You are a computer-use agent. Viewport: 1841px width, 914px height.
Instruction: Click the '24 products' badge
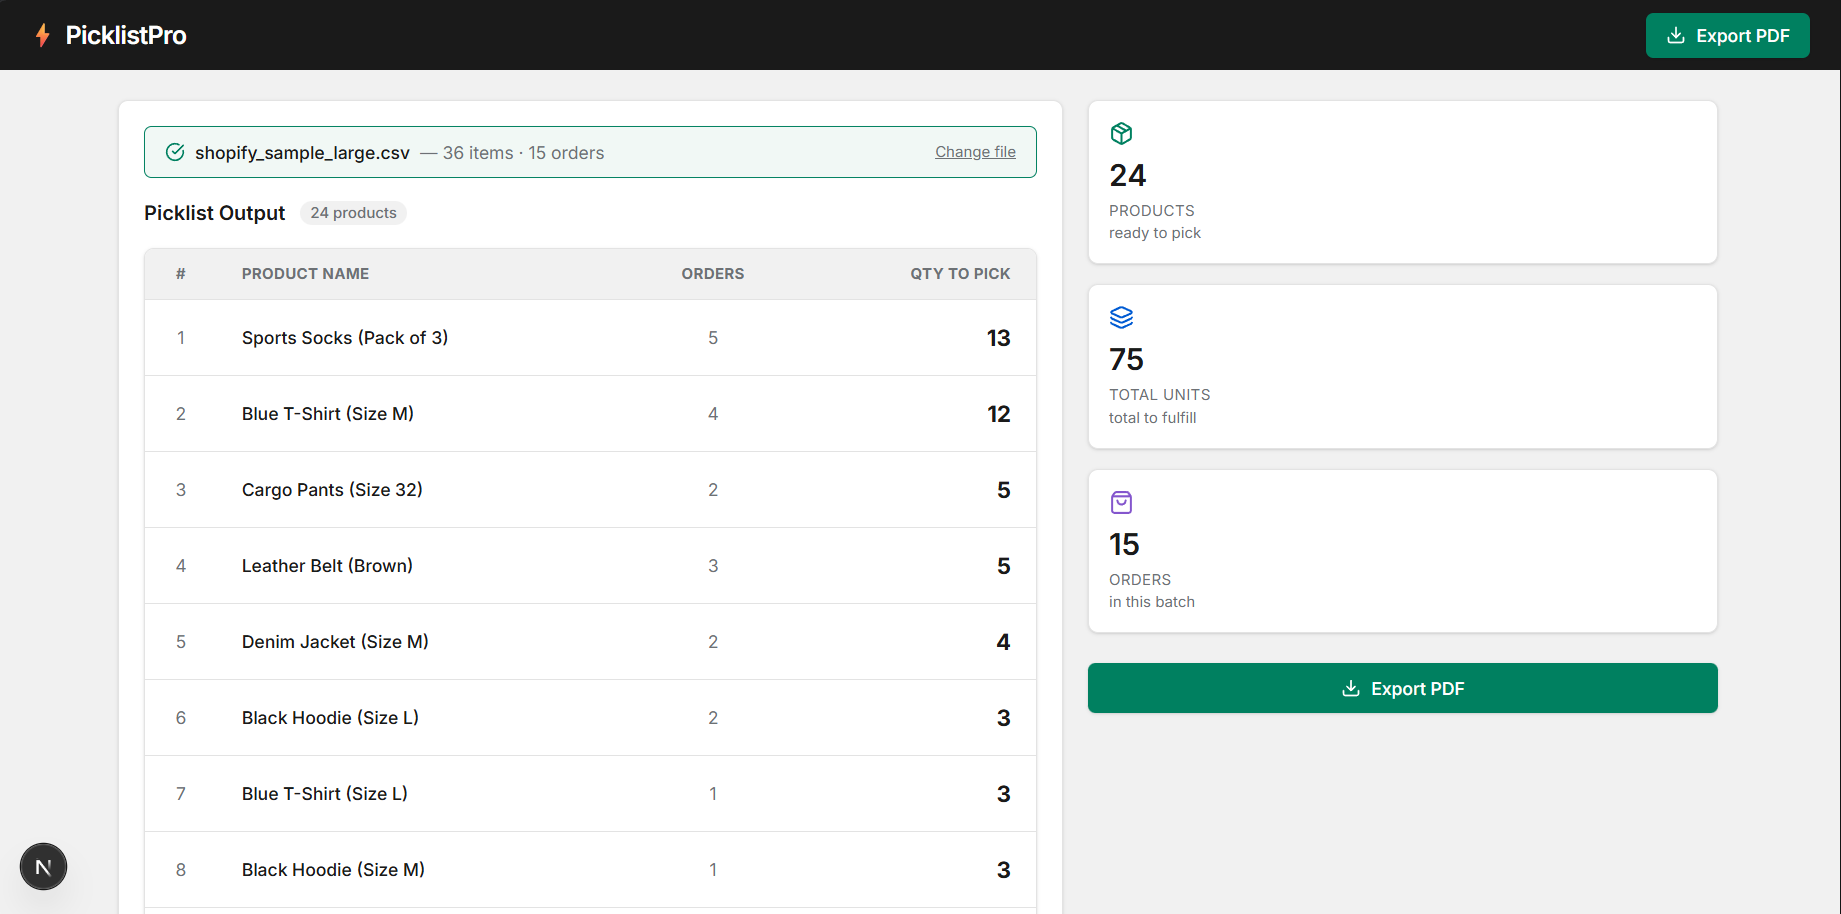coord(353,213)
